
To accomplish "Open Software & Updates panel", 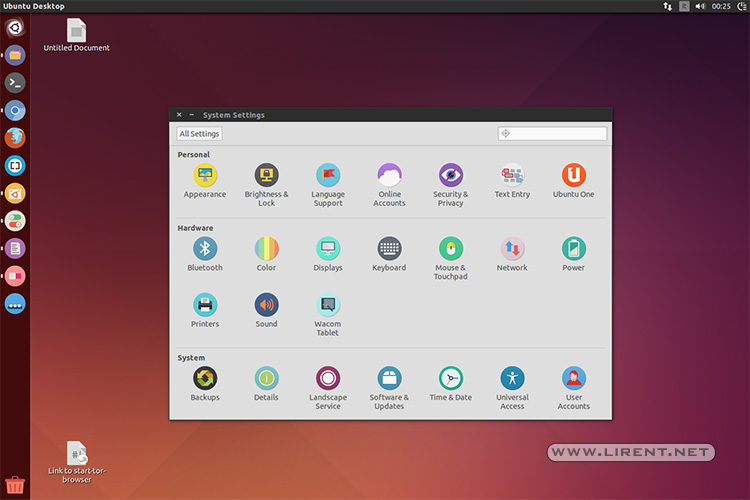I will [389, 388].
